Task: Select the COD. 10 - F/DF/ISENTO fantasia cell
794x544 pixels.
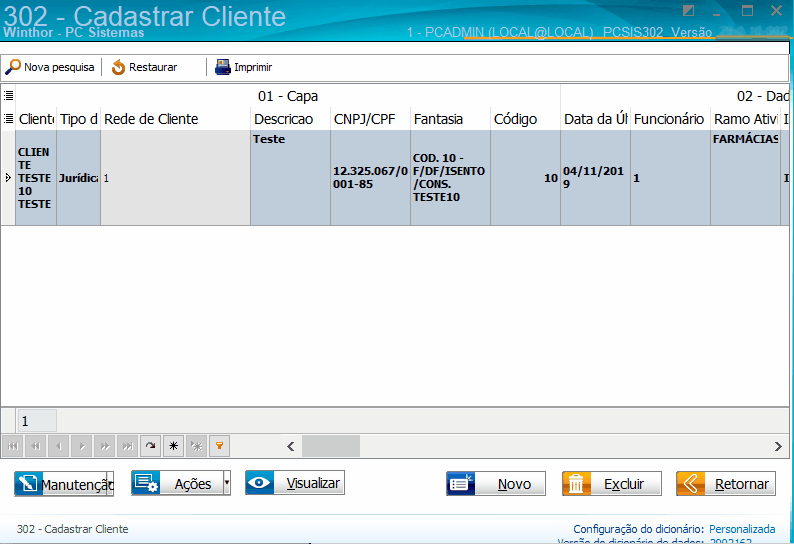Action: click(450, 178)
